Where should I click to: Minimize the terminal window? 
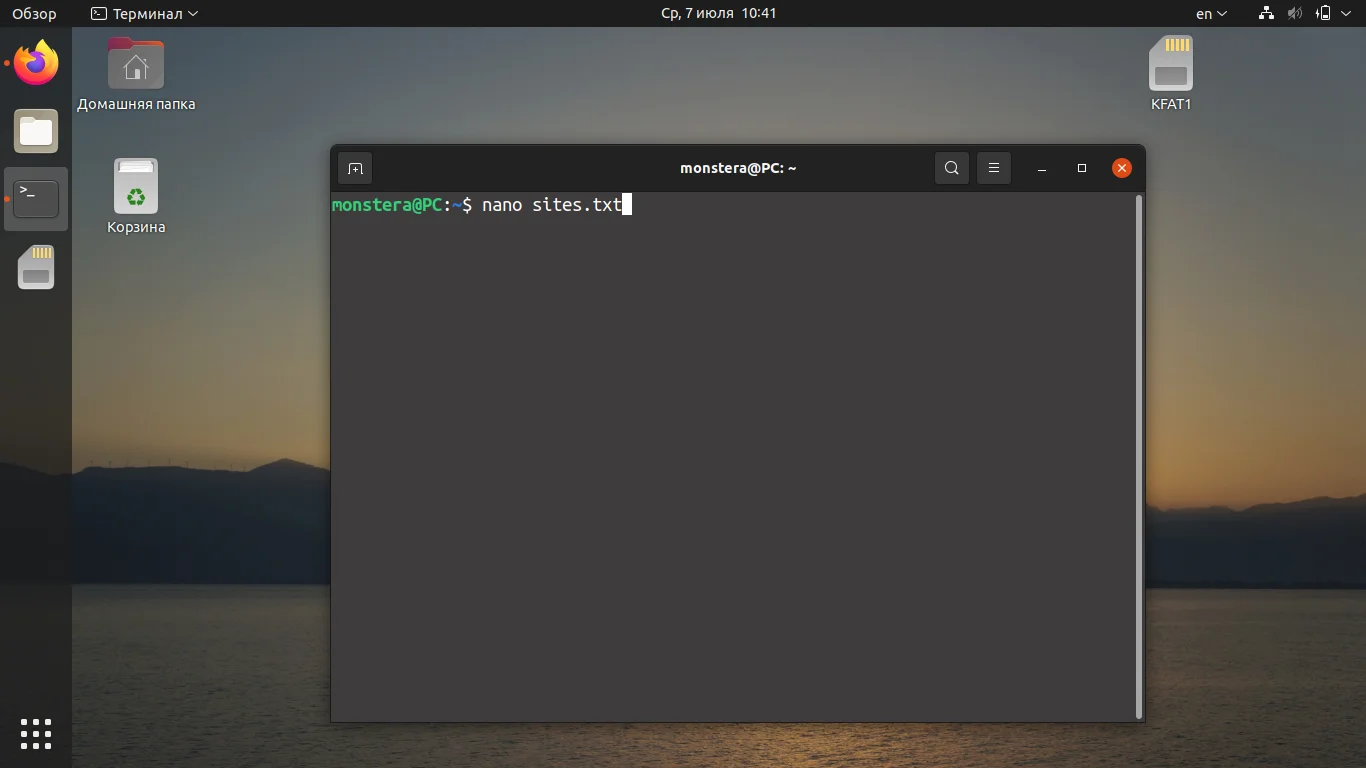1042,168
